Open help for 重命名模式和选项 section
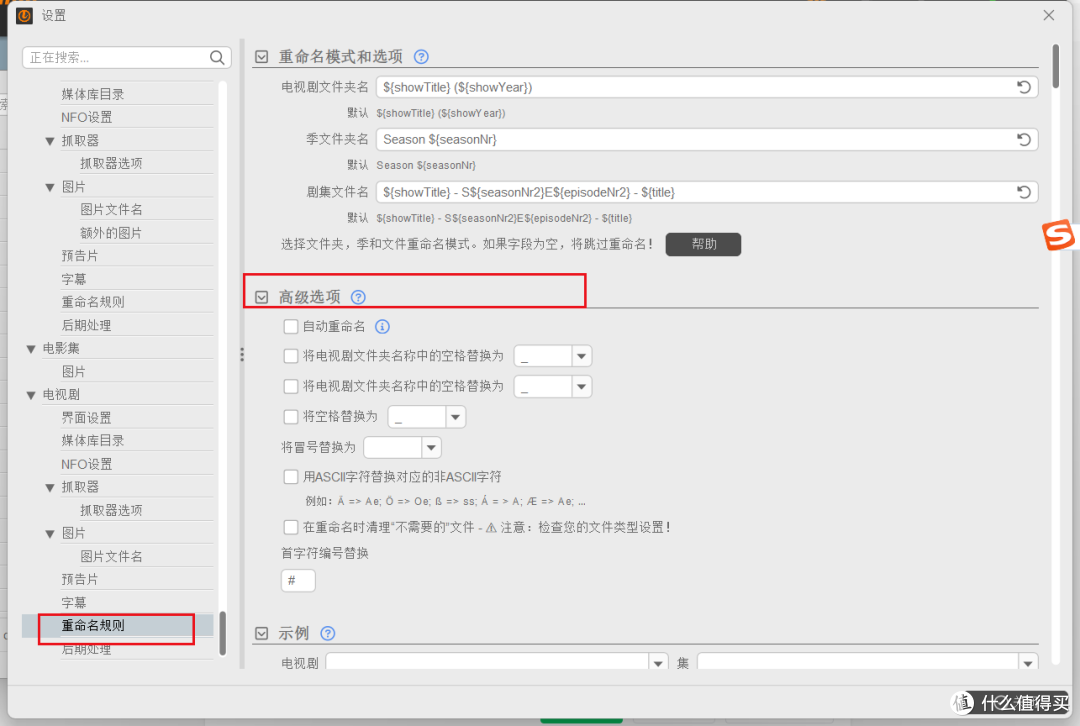The image size is (1080, 726). [x=421, y=57]
